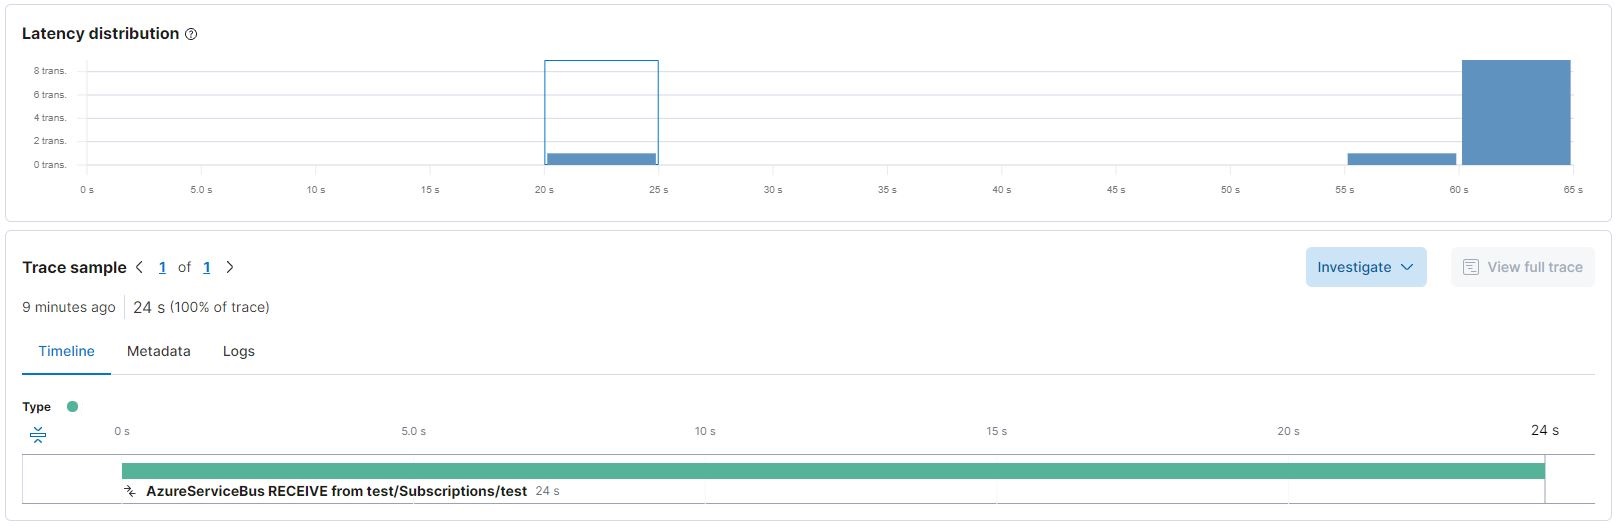Click the collapse timeline rows icon

click(x=38, y=435)
